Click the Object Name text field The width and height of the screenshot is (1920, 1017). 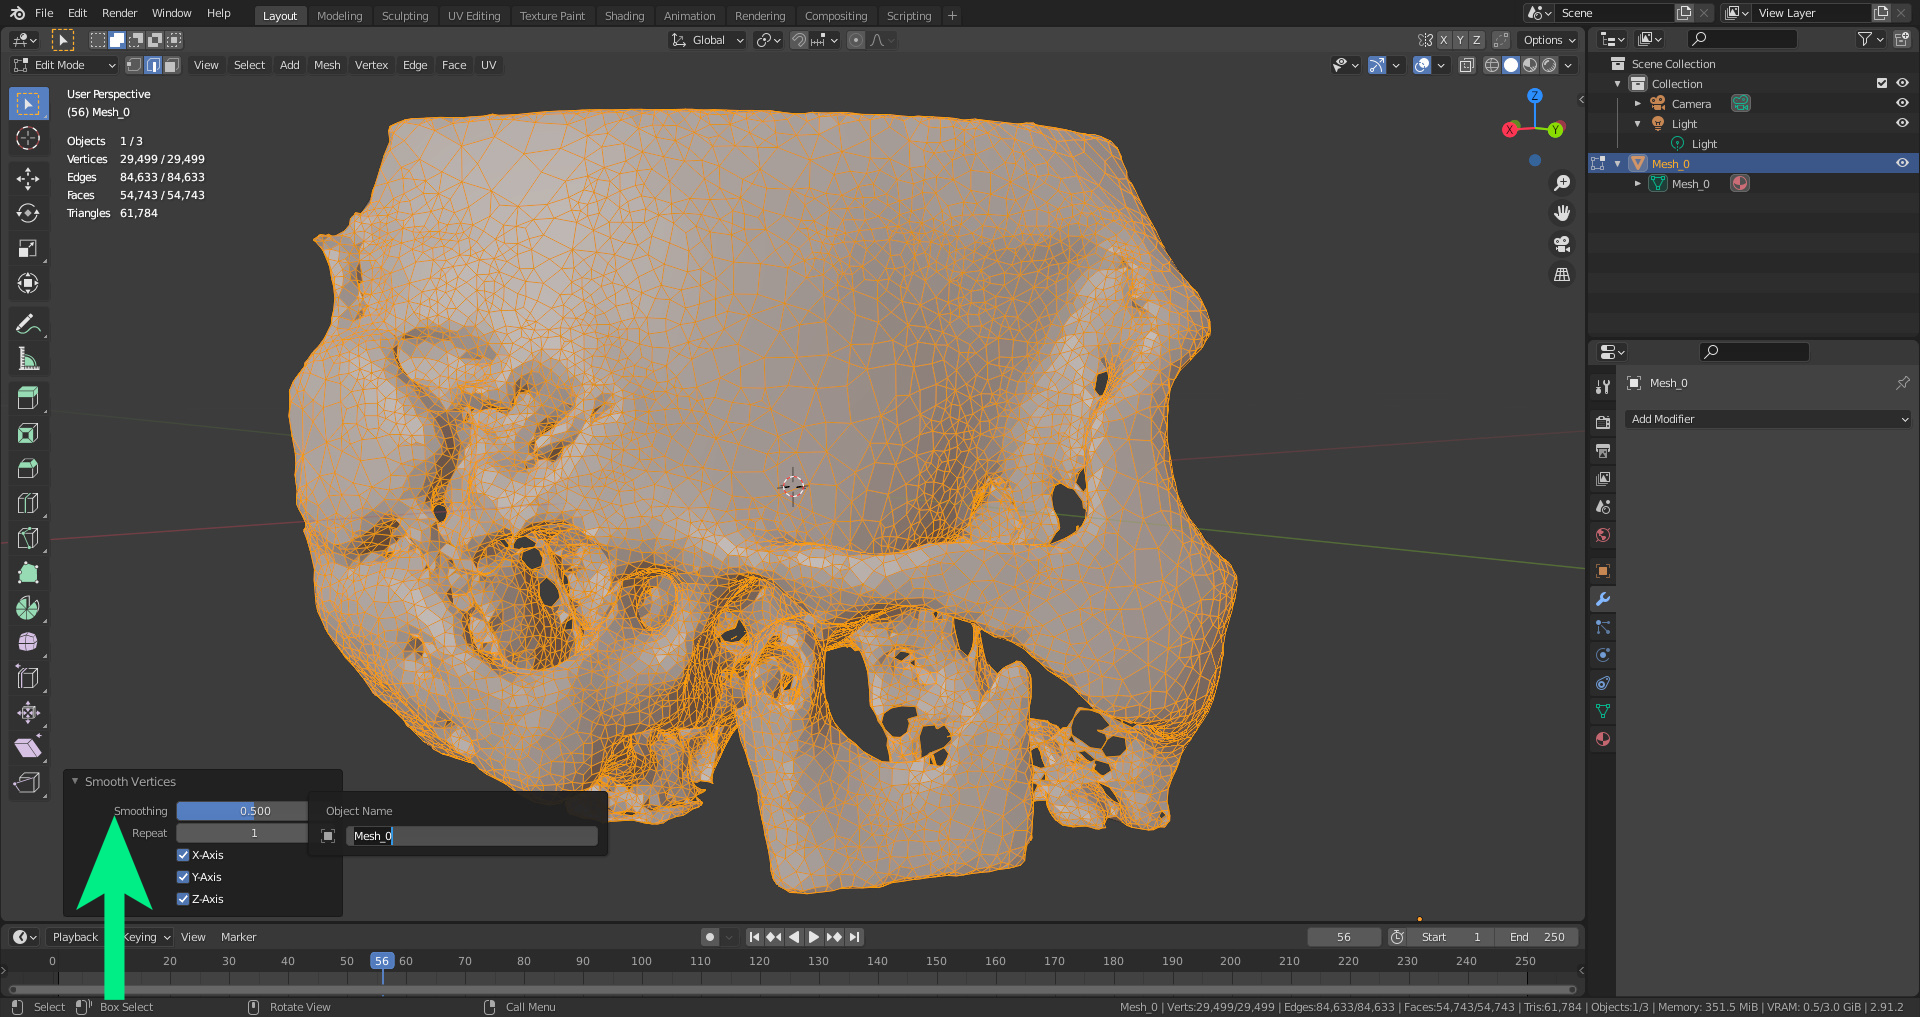click(471, 836)
